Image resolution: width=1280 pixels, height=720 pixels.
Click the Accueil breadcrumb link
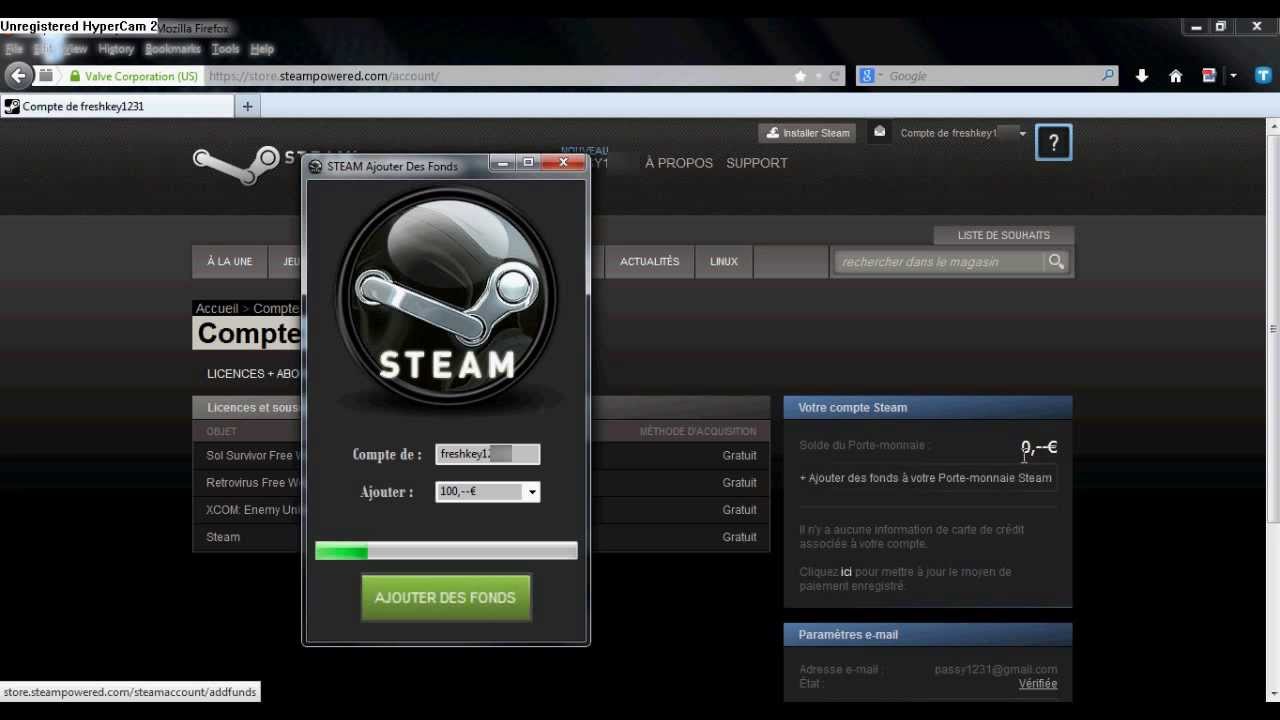pyautogui.click(x=217, y=308)
